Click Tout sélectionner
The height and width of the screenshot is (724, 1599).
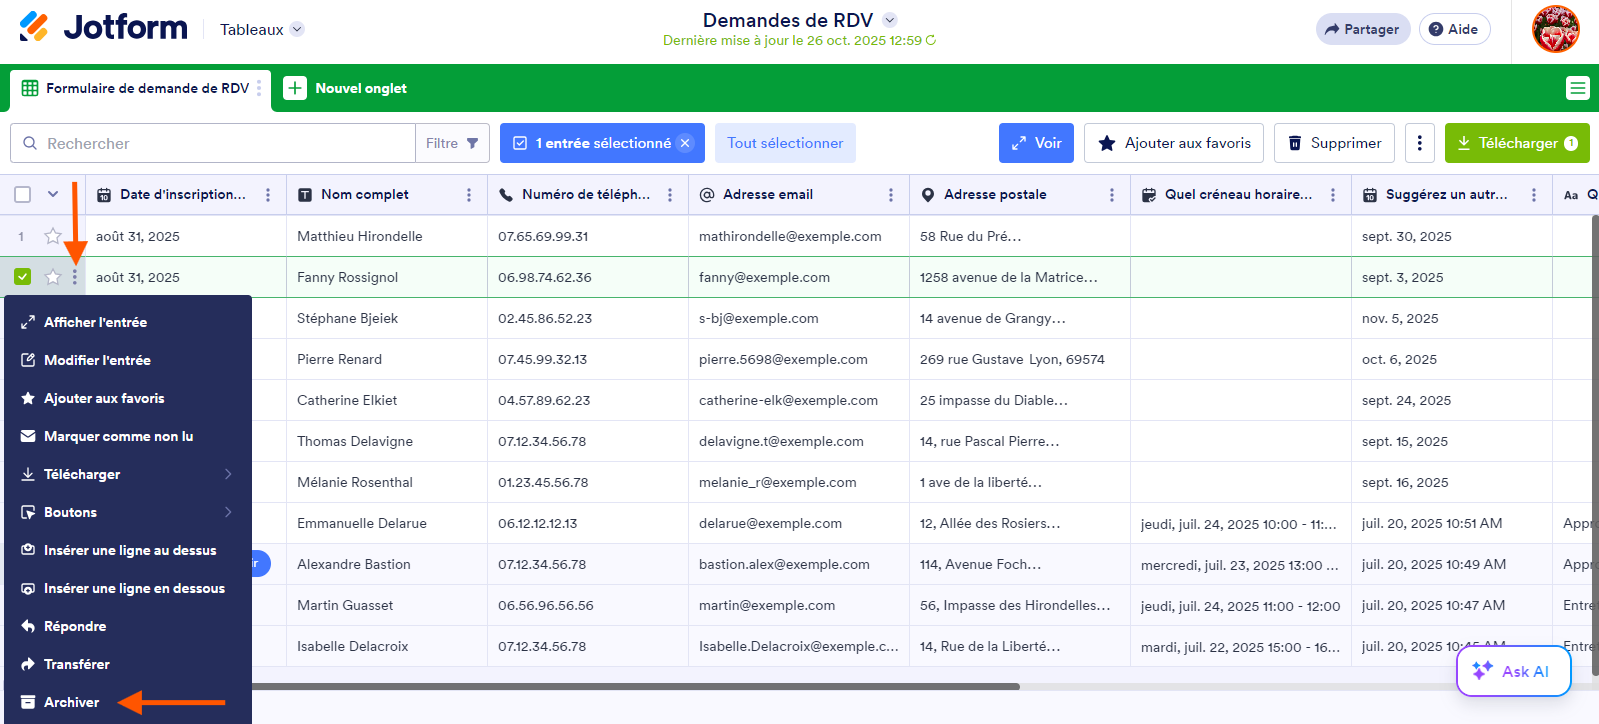tap(785, 143)
